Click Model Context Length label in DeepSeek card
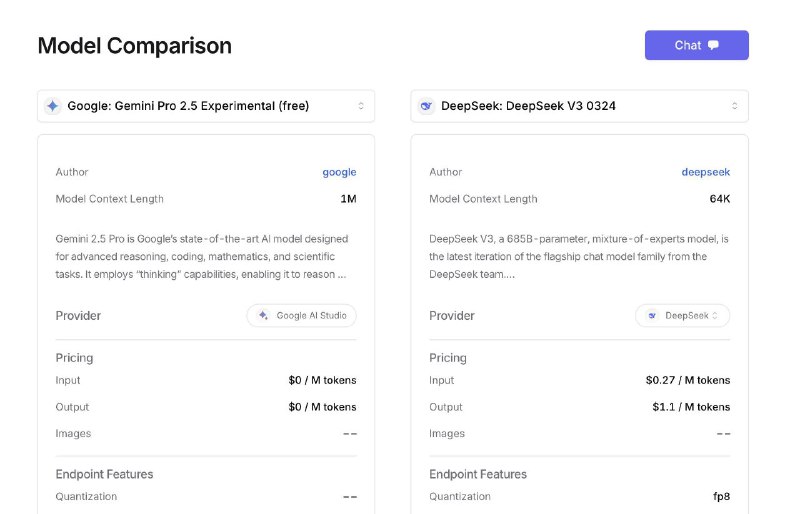 (x=483, y=199)
